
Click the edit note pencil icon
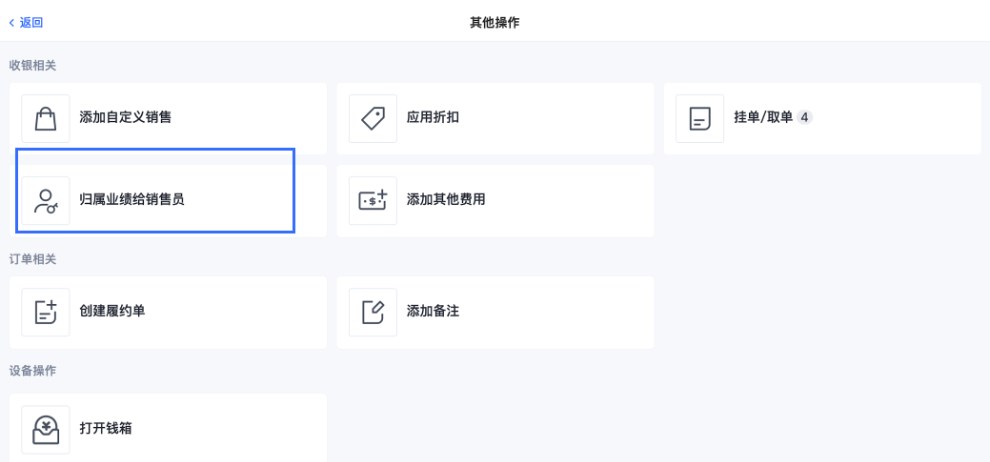click(x=373, y=312)
